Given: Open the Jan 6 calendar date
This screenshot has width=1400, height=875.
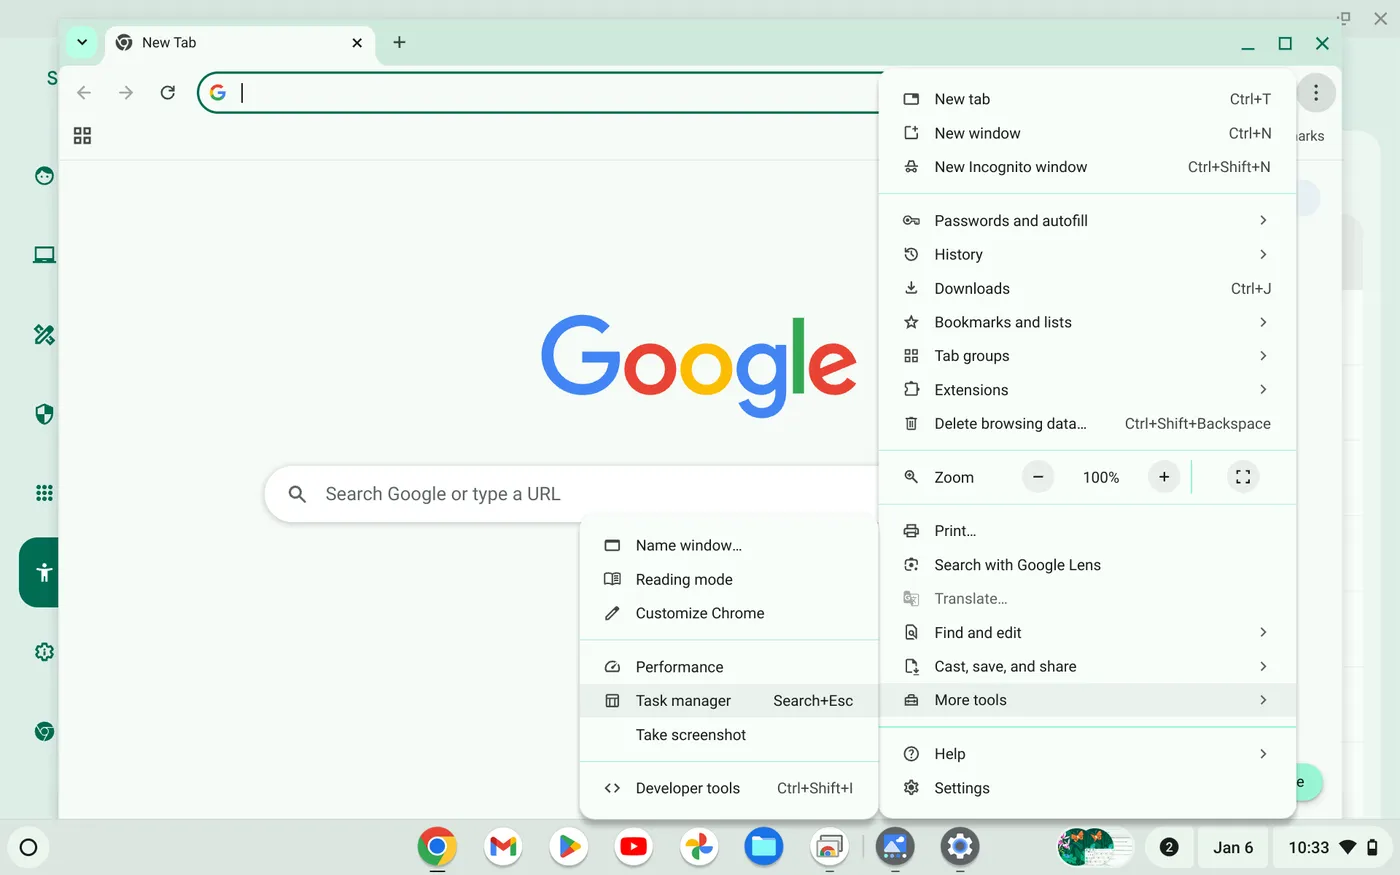Looking at the screenshot, I should (x=1233, y=847).
